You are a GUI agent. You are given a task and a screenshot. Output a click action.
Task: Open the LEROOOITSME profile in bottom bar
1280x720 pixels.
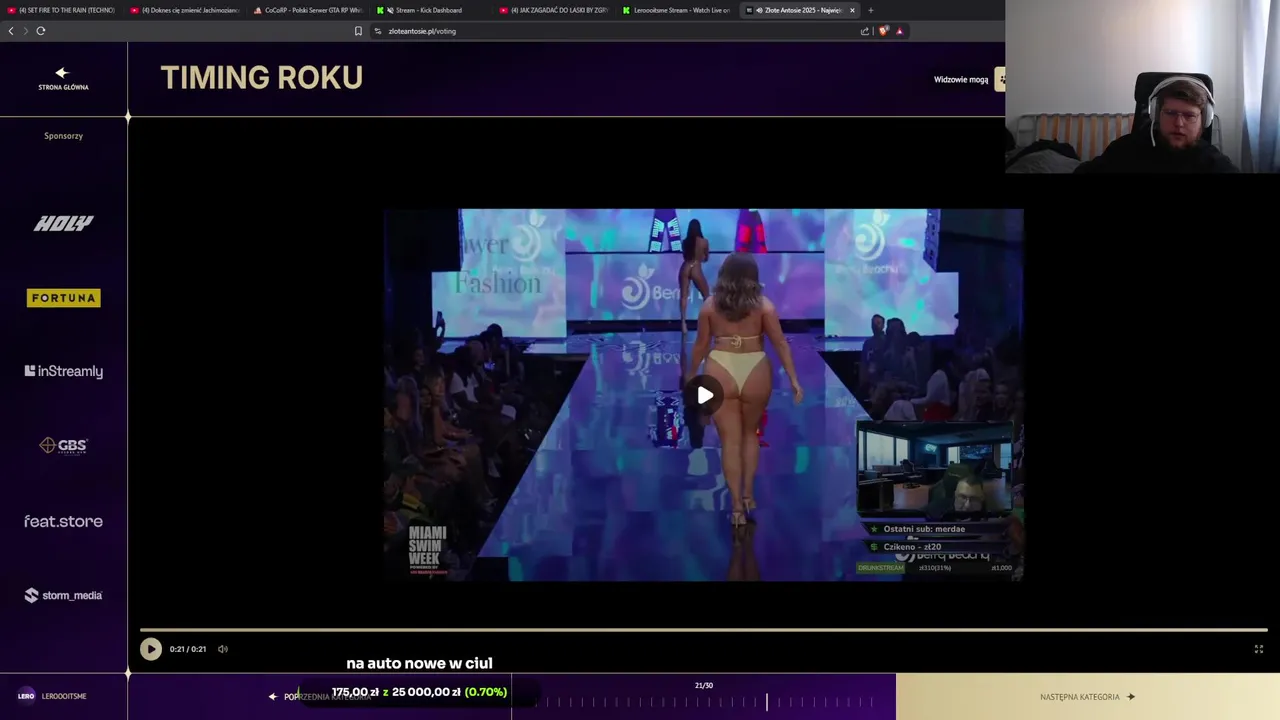click(52, 696)
